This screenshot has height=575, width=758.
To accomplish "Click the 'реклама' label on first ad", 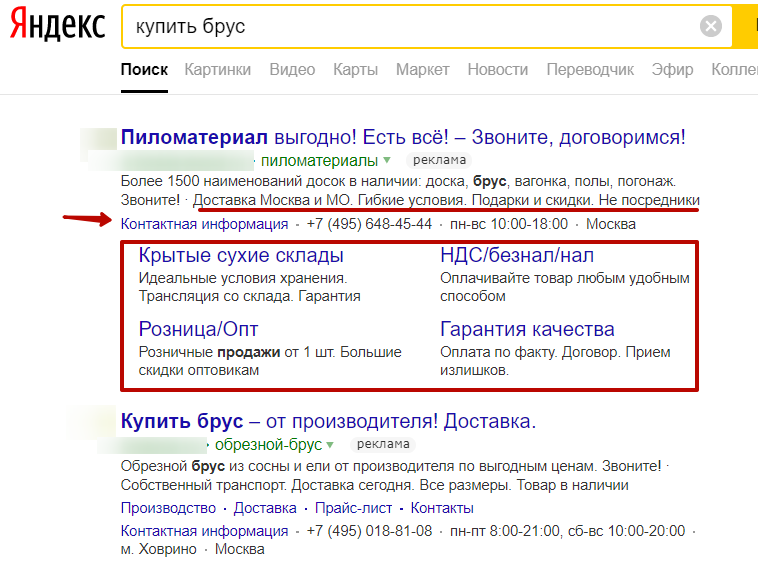I will tap(439, 160).
